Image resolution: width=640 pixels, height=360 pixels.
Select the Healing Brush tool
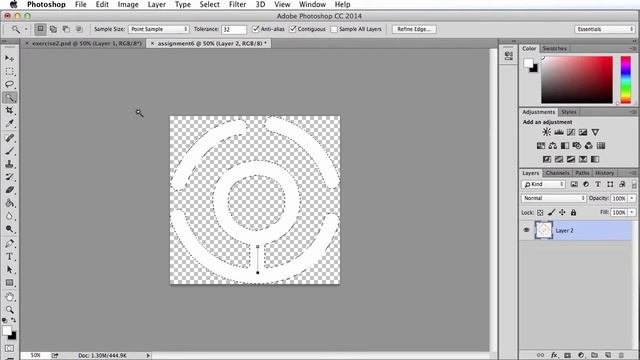pos(9,138)
